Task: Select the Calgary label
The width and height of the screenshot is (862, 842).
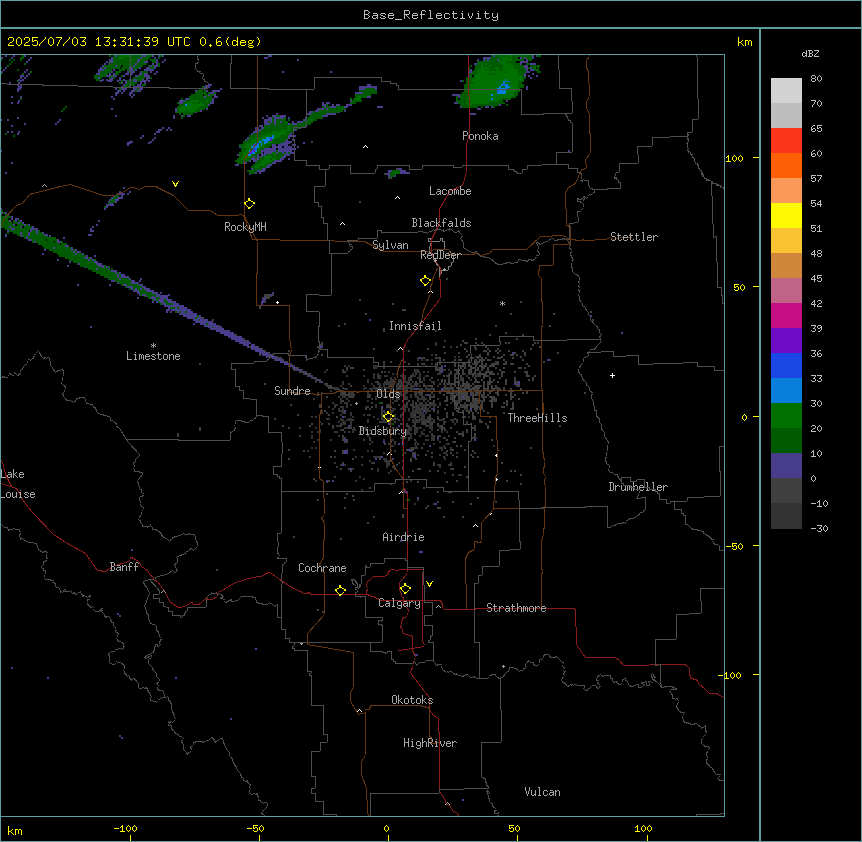Action: click(399, 603)
